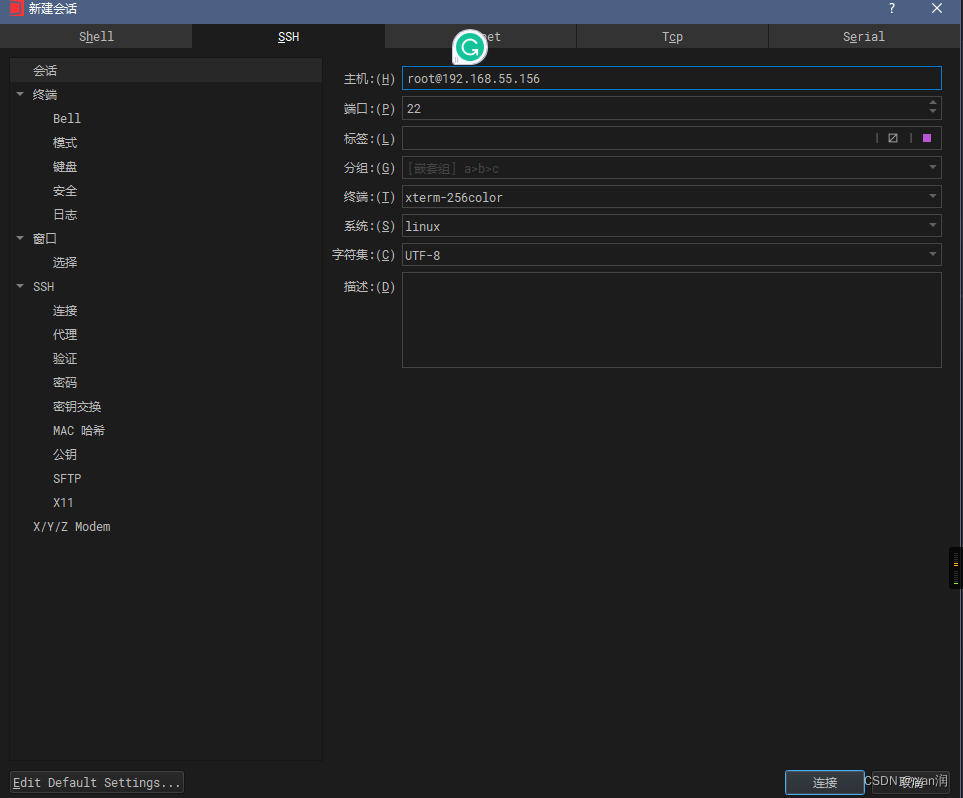
Task: Open the 字符集 UTF-8 dropdown
Action: tap(671, 254)
